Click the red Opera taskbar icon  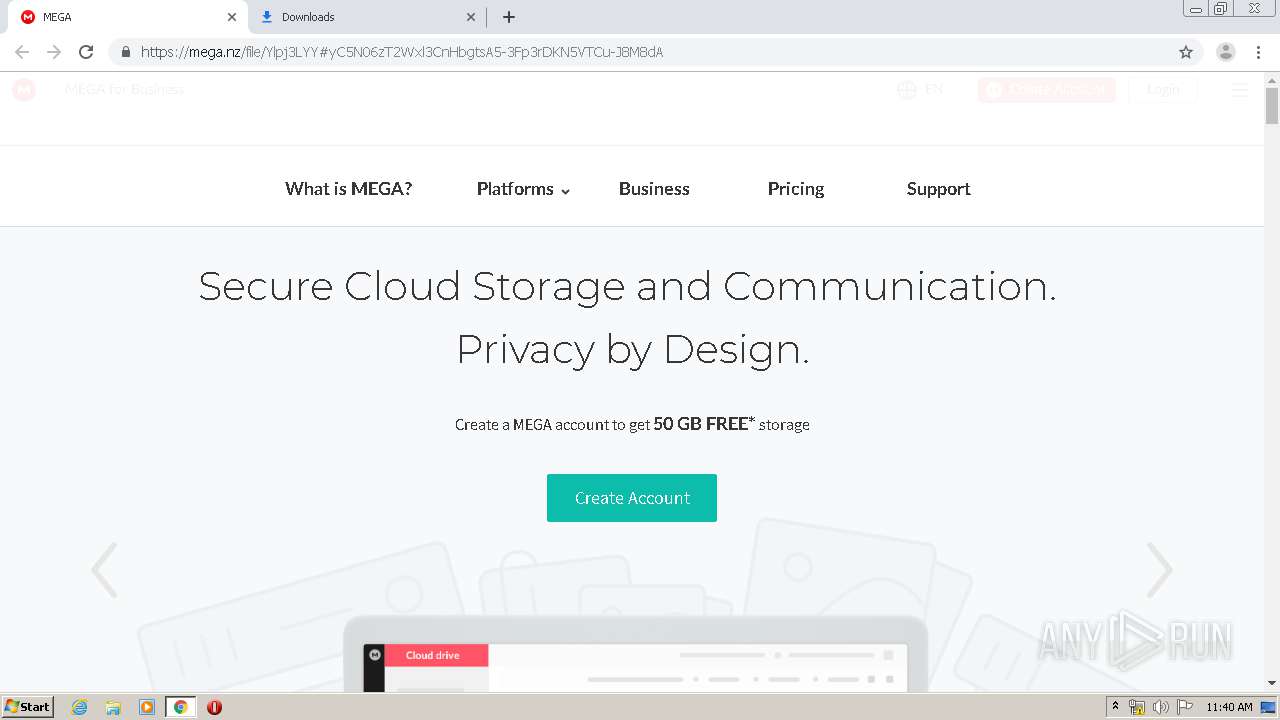(x=214, y=707)
